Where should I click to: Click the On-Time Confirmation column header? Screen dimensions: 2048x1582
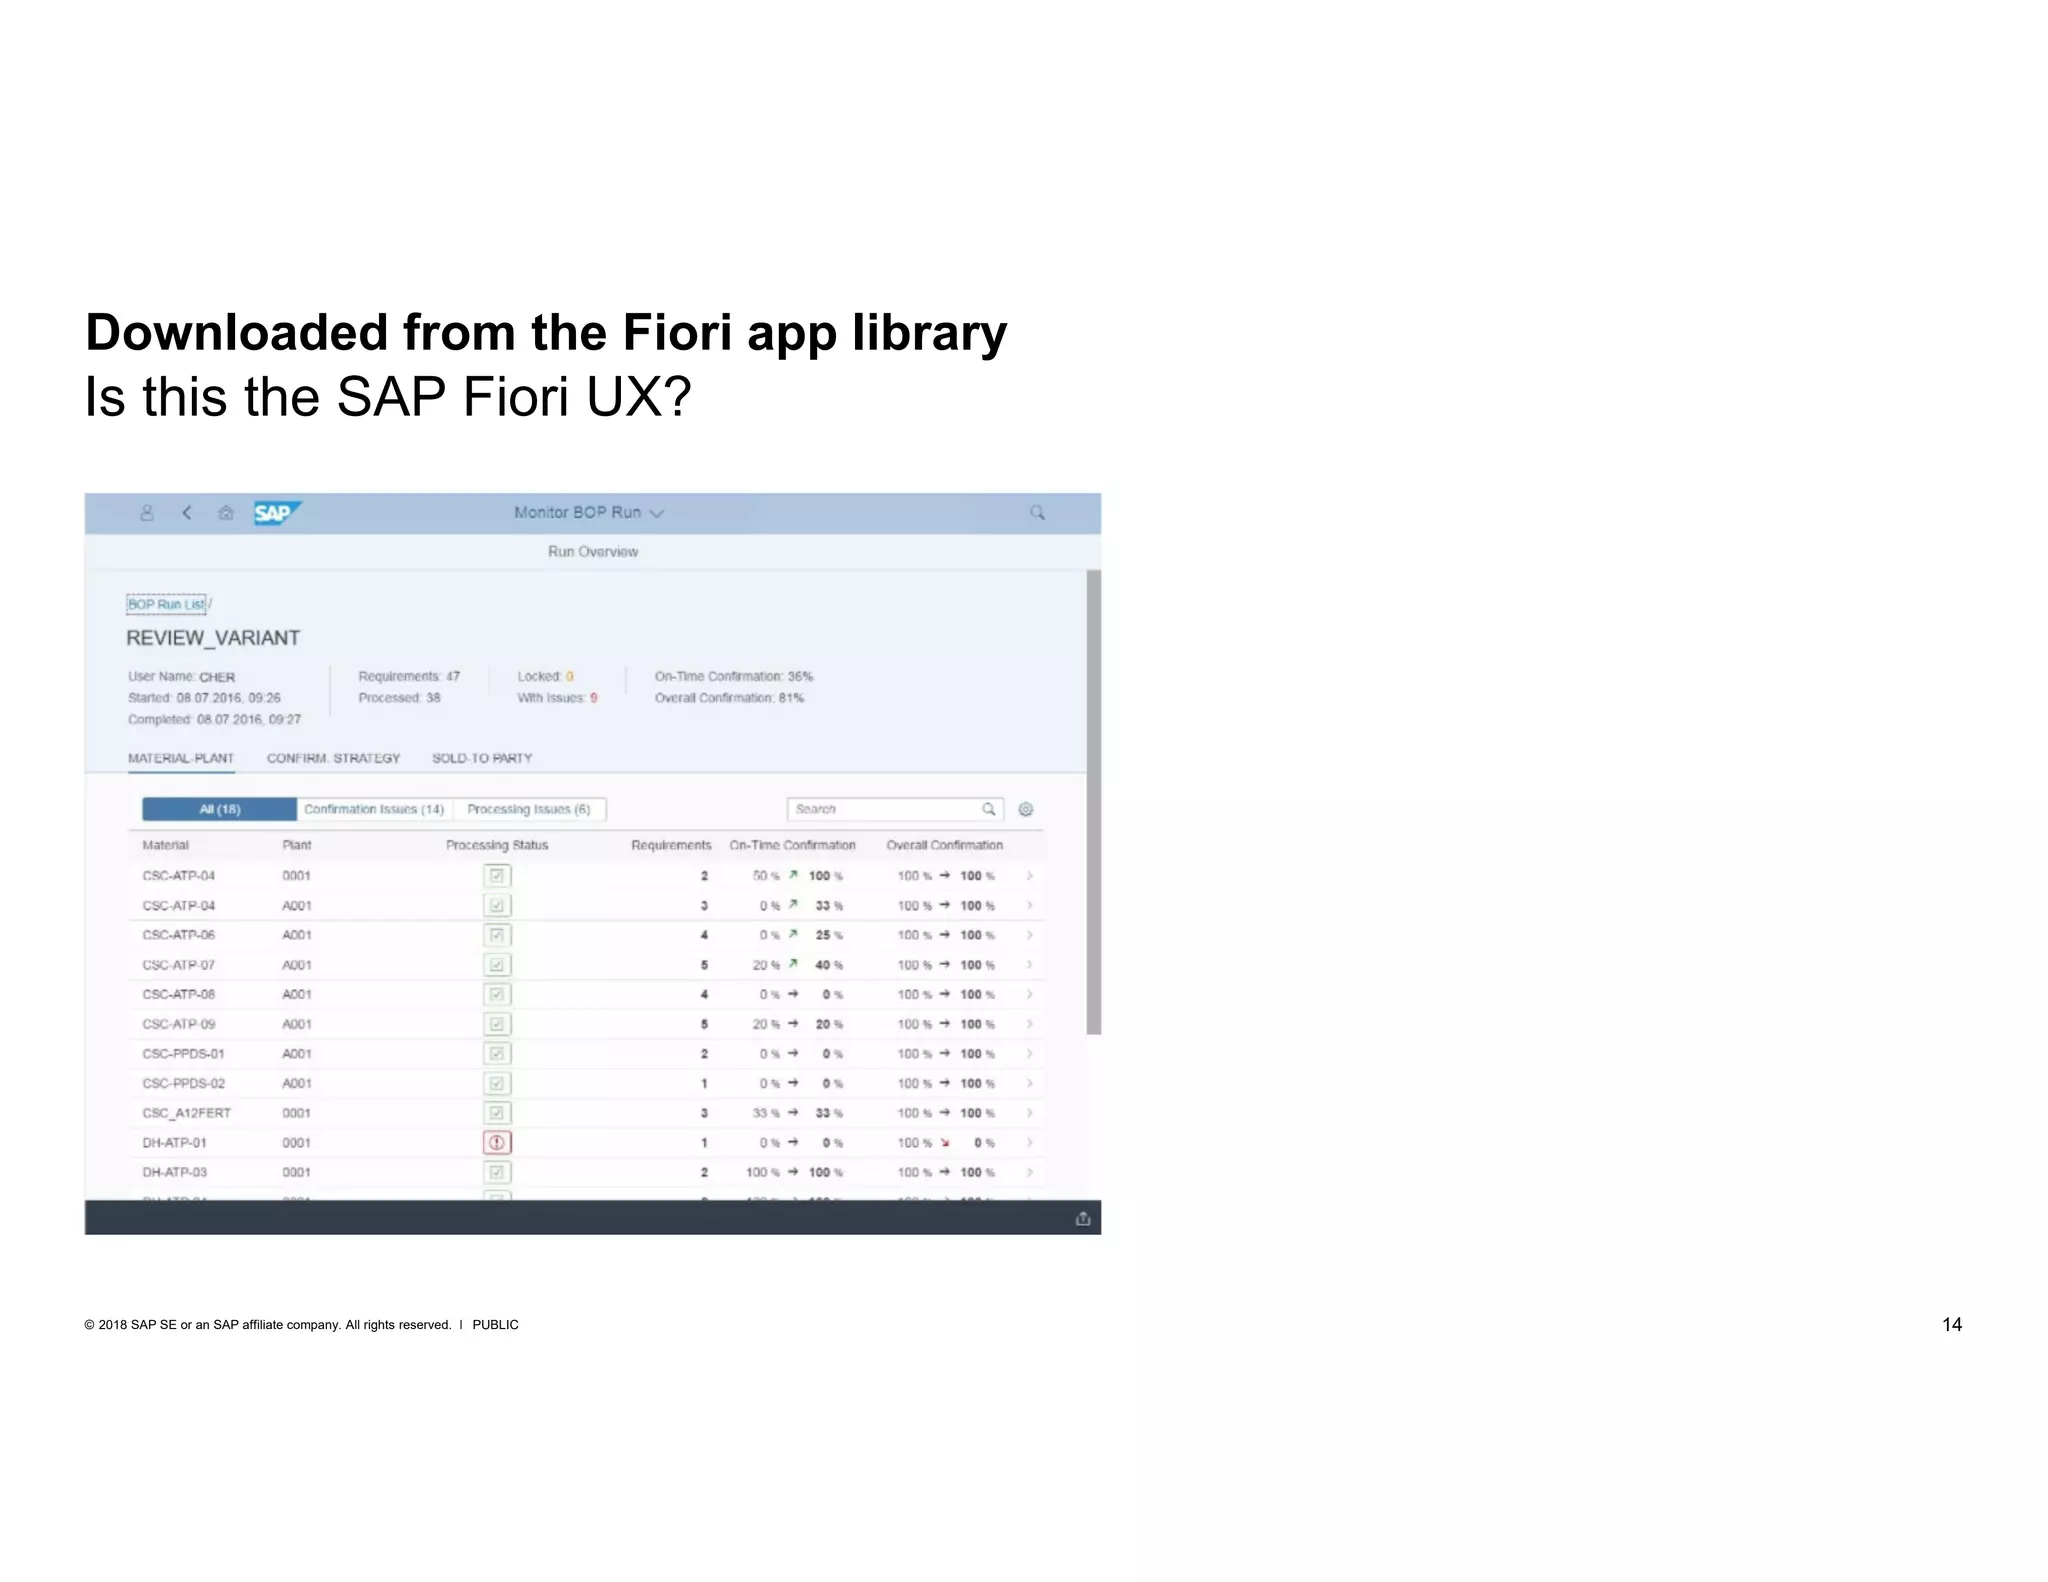click(792, 845)
